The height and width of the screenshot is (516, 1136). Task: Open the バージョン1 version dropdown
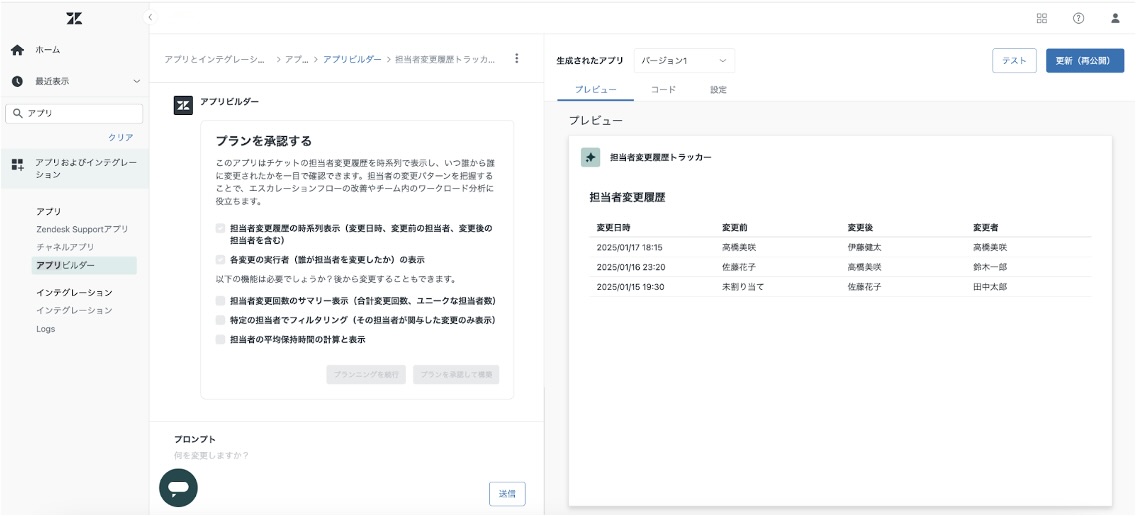684,61
